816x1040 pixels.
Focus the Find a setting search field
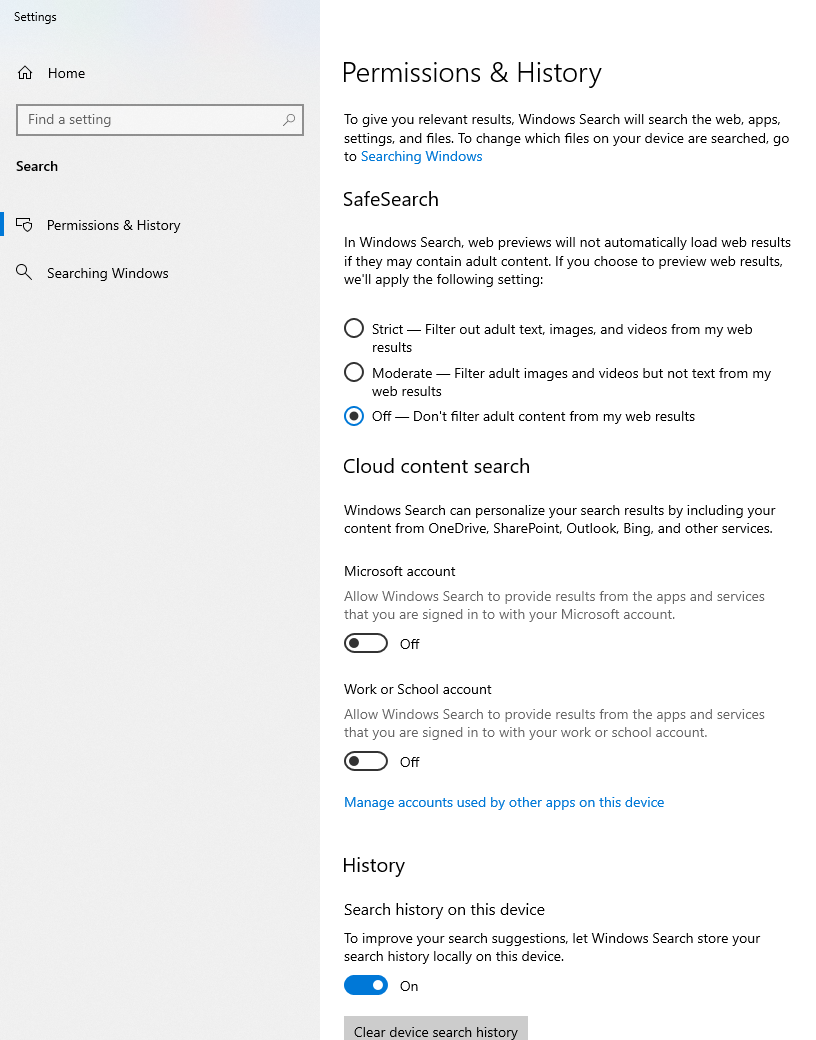point(160,120)
